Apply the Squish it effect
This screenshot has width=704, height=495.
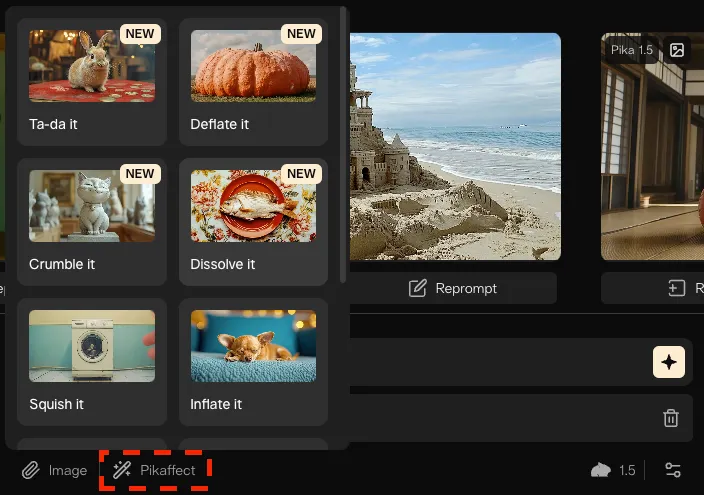tap(92, 362)
